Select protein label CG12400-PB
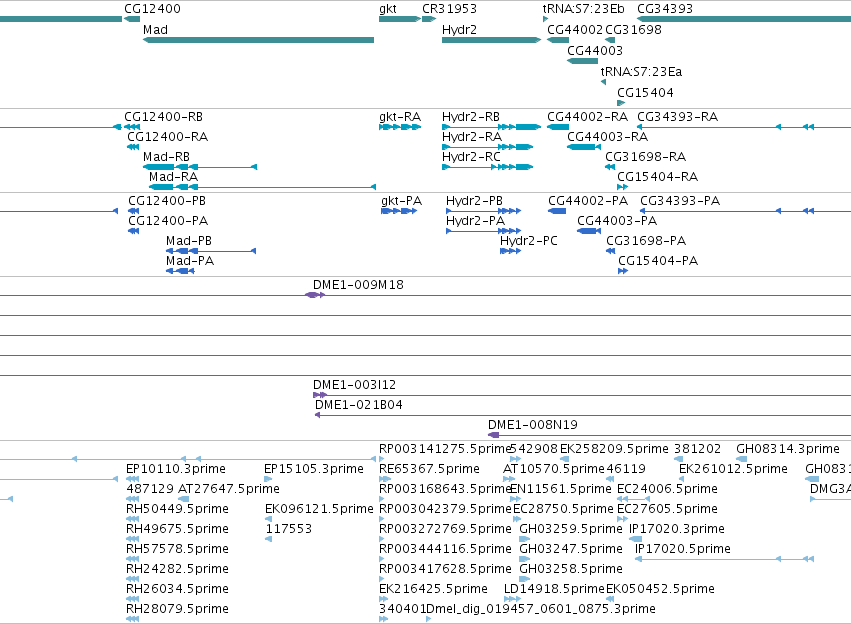Image resolution: width=851 pixels, height=624 pixels. click(x=167, y=201)
